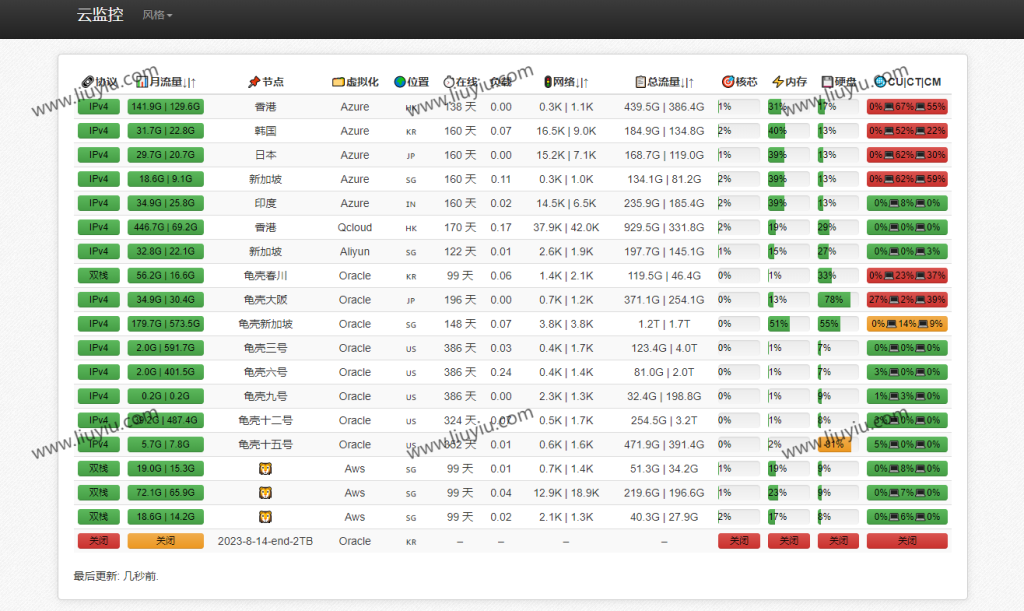Screen dimensions: 1024x611
Task: Sort by 月流量 using its sort arrows
Action: (189, 82)
